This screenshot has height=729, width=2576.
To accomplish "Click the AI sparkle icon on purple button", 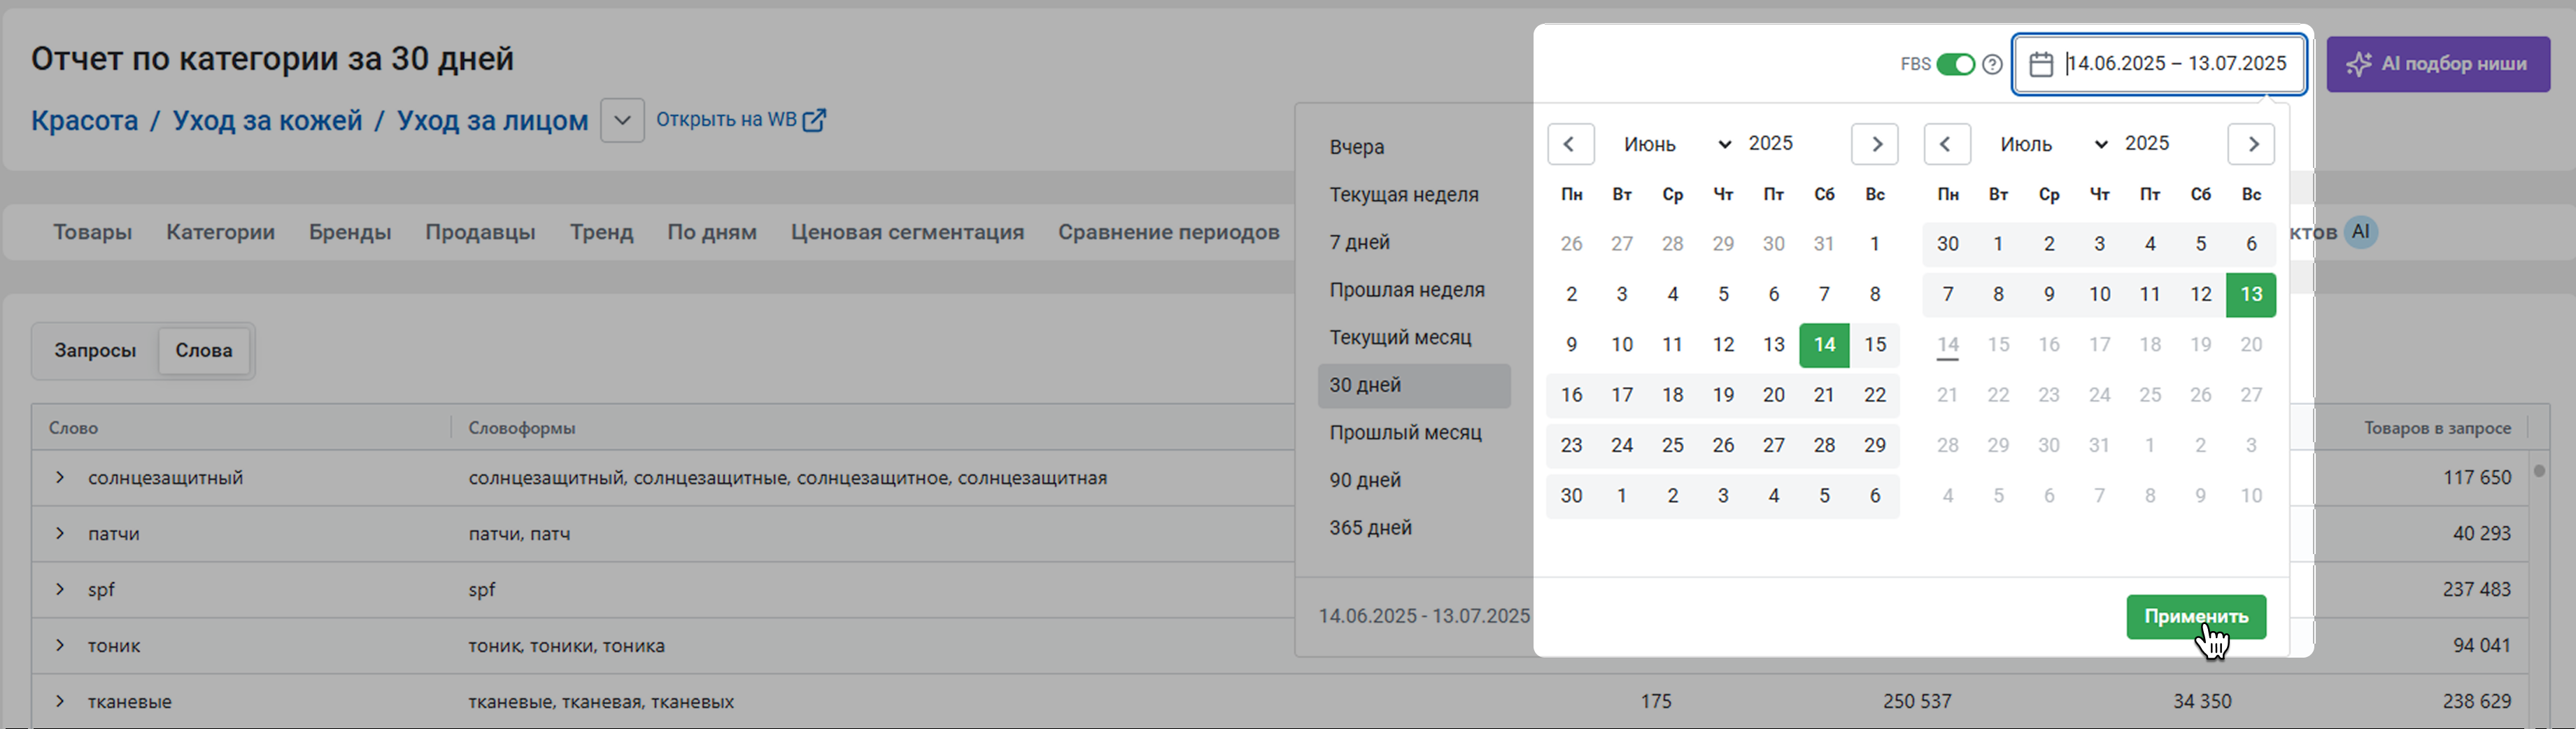I will point(2359,64).
